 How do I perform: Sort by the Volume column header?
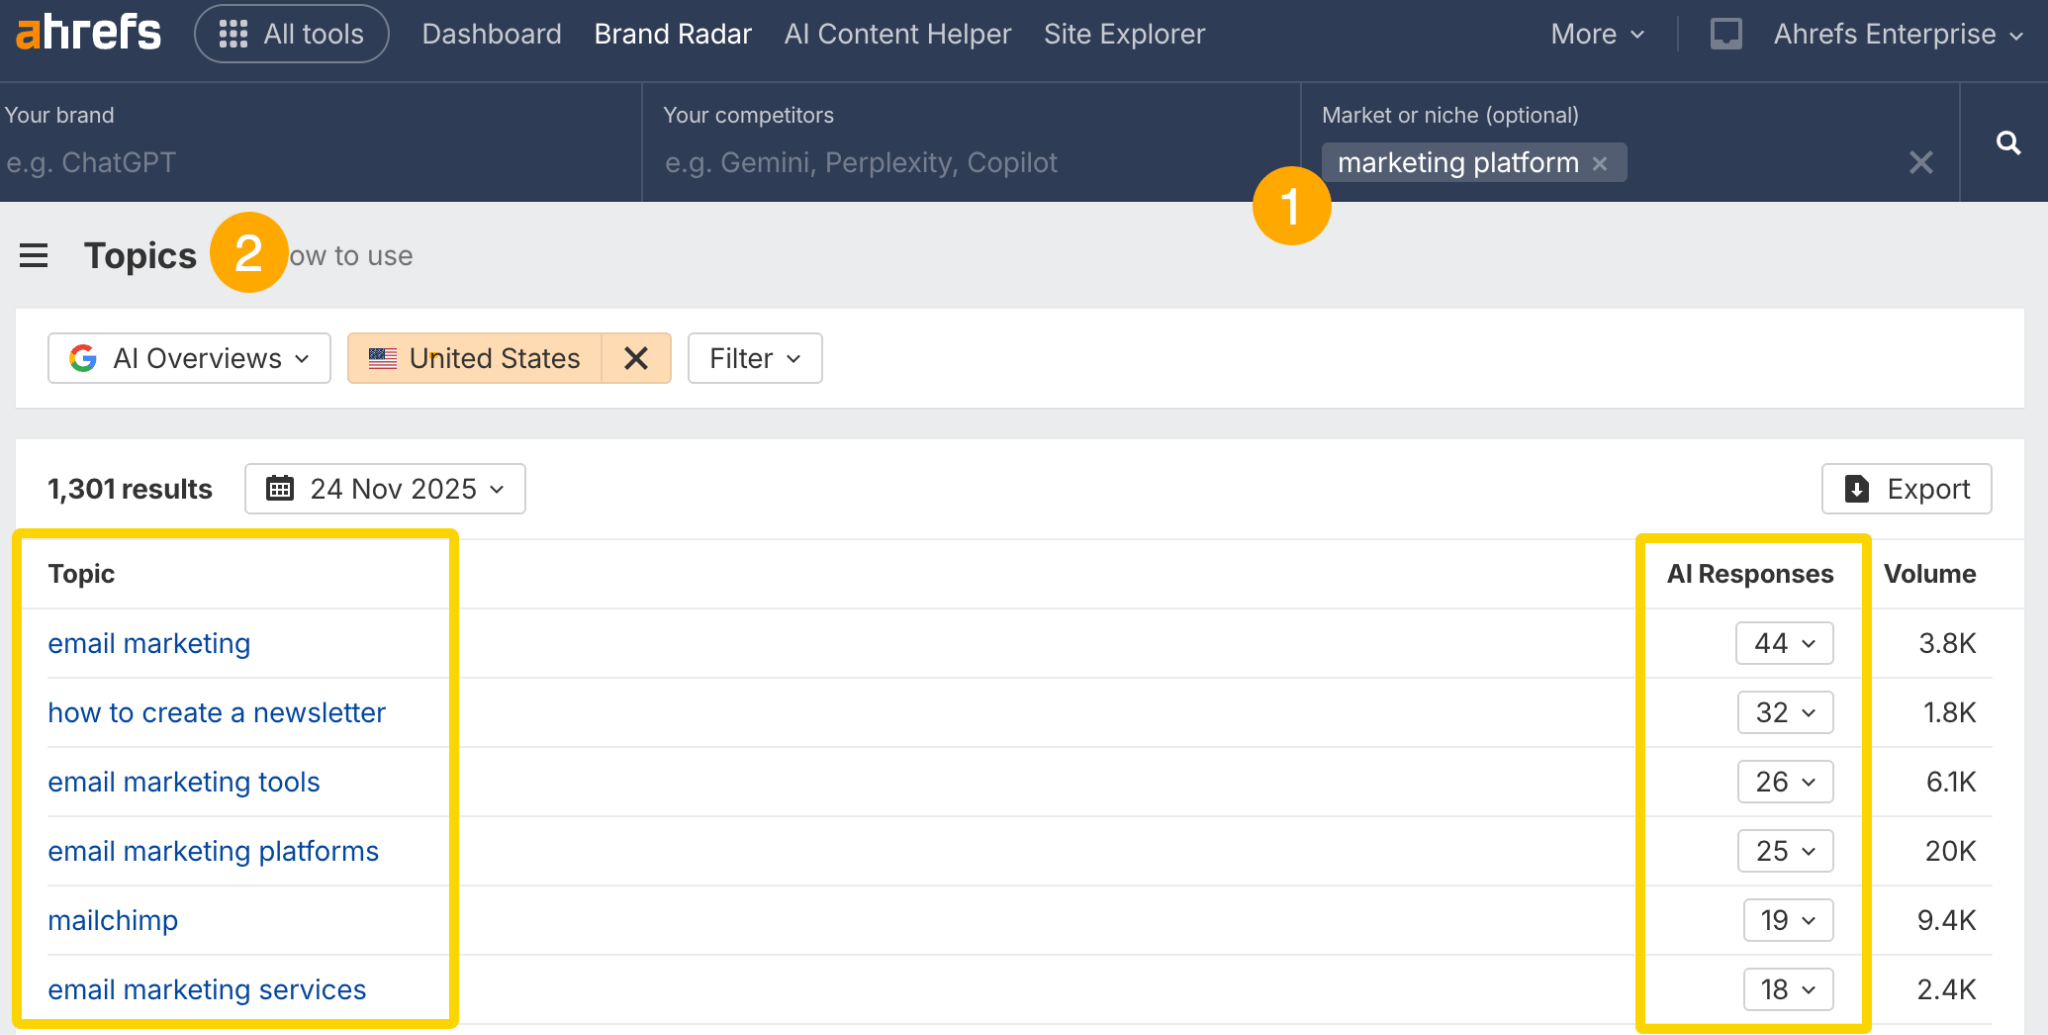1929,574
